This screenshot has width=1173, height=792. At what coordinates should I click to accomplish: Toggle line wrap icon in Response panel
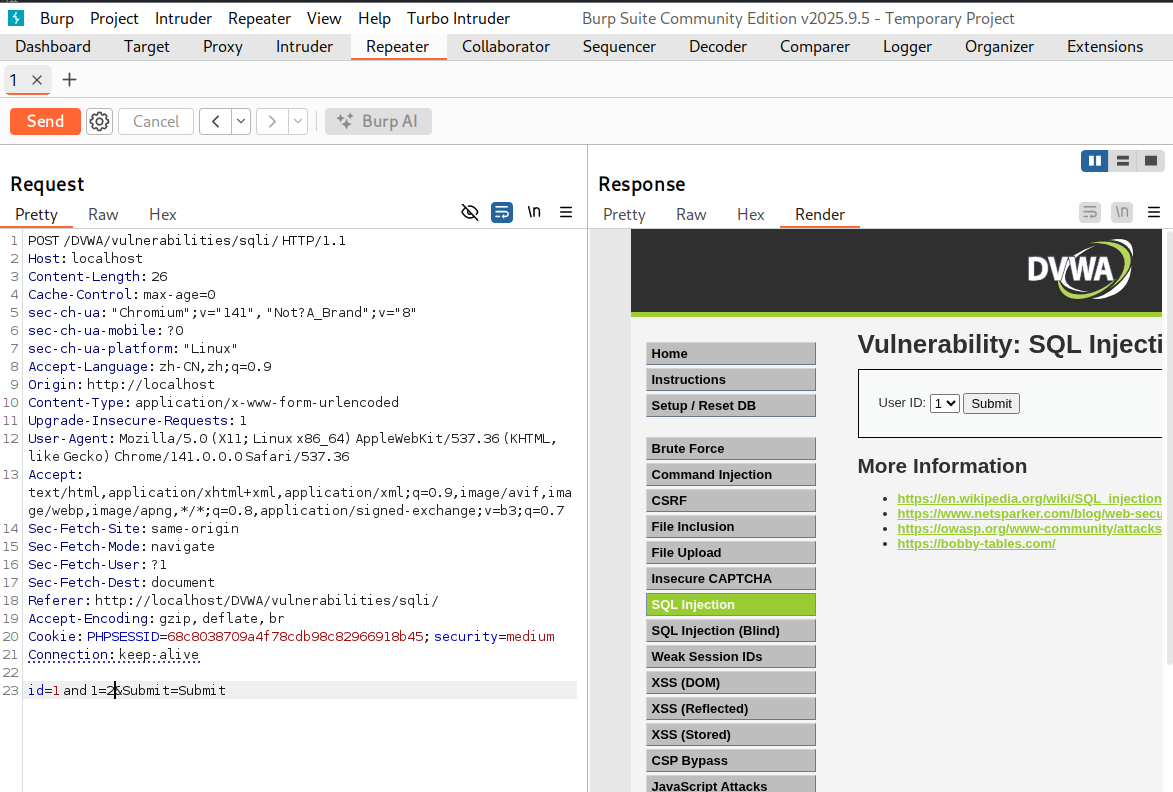click(1090, 212)
